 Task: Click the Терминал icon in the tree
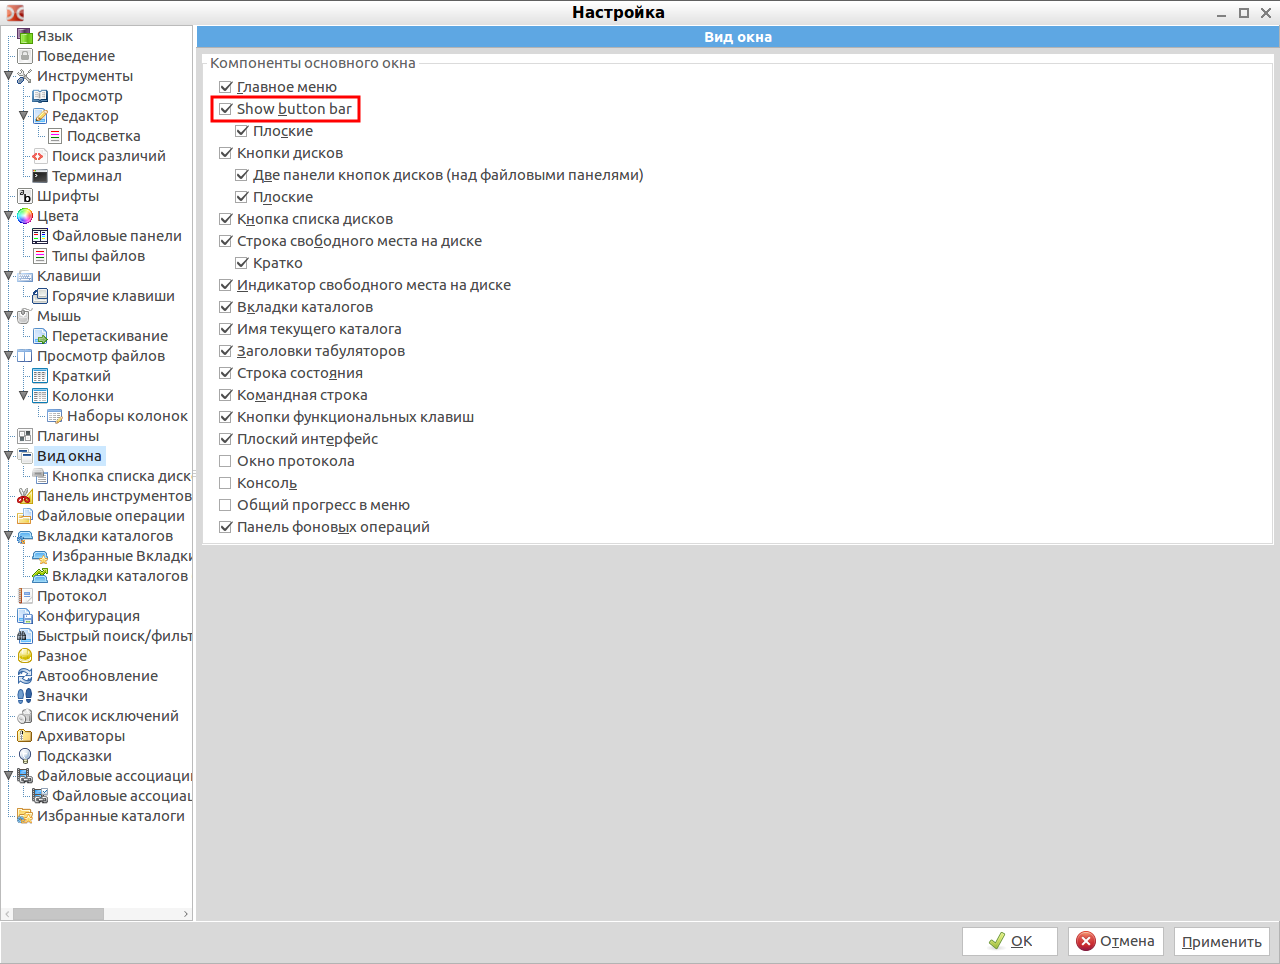pyautogui.click(x=40, y=176)
